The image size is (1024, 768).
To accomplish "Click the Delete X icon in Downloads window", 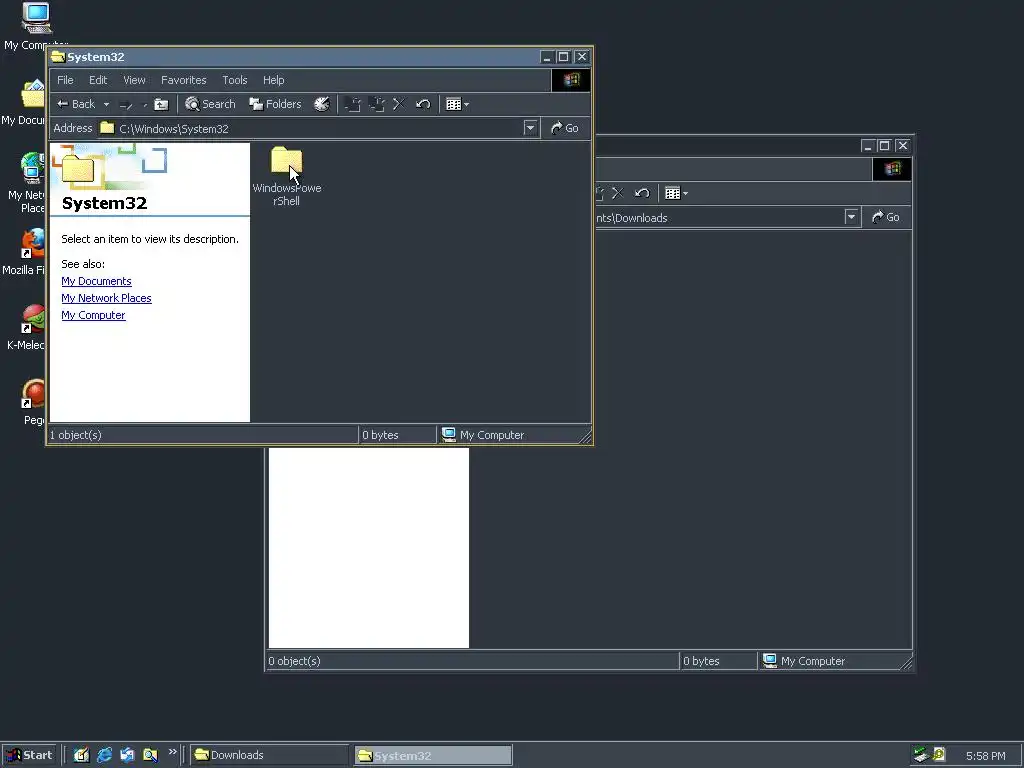I will (x=618, y=193).
